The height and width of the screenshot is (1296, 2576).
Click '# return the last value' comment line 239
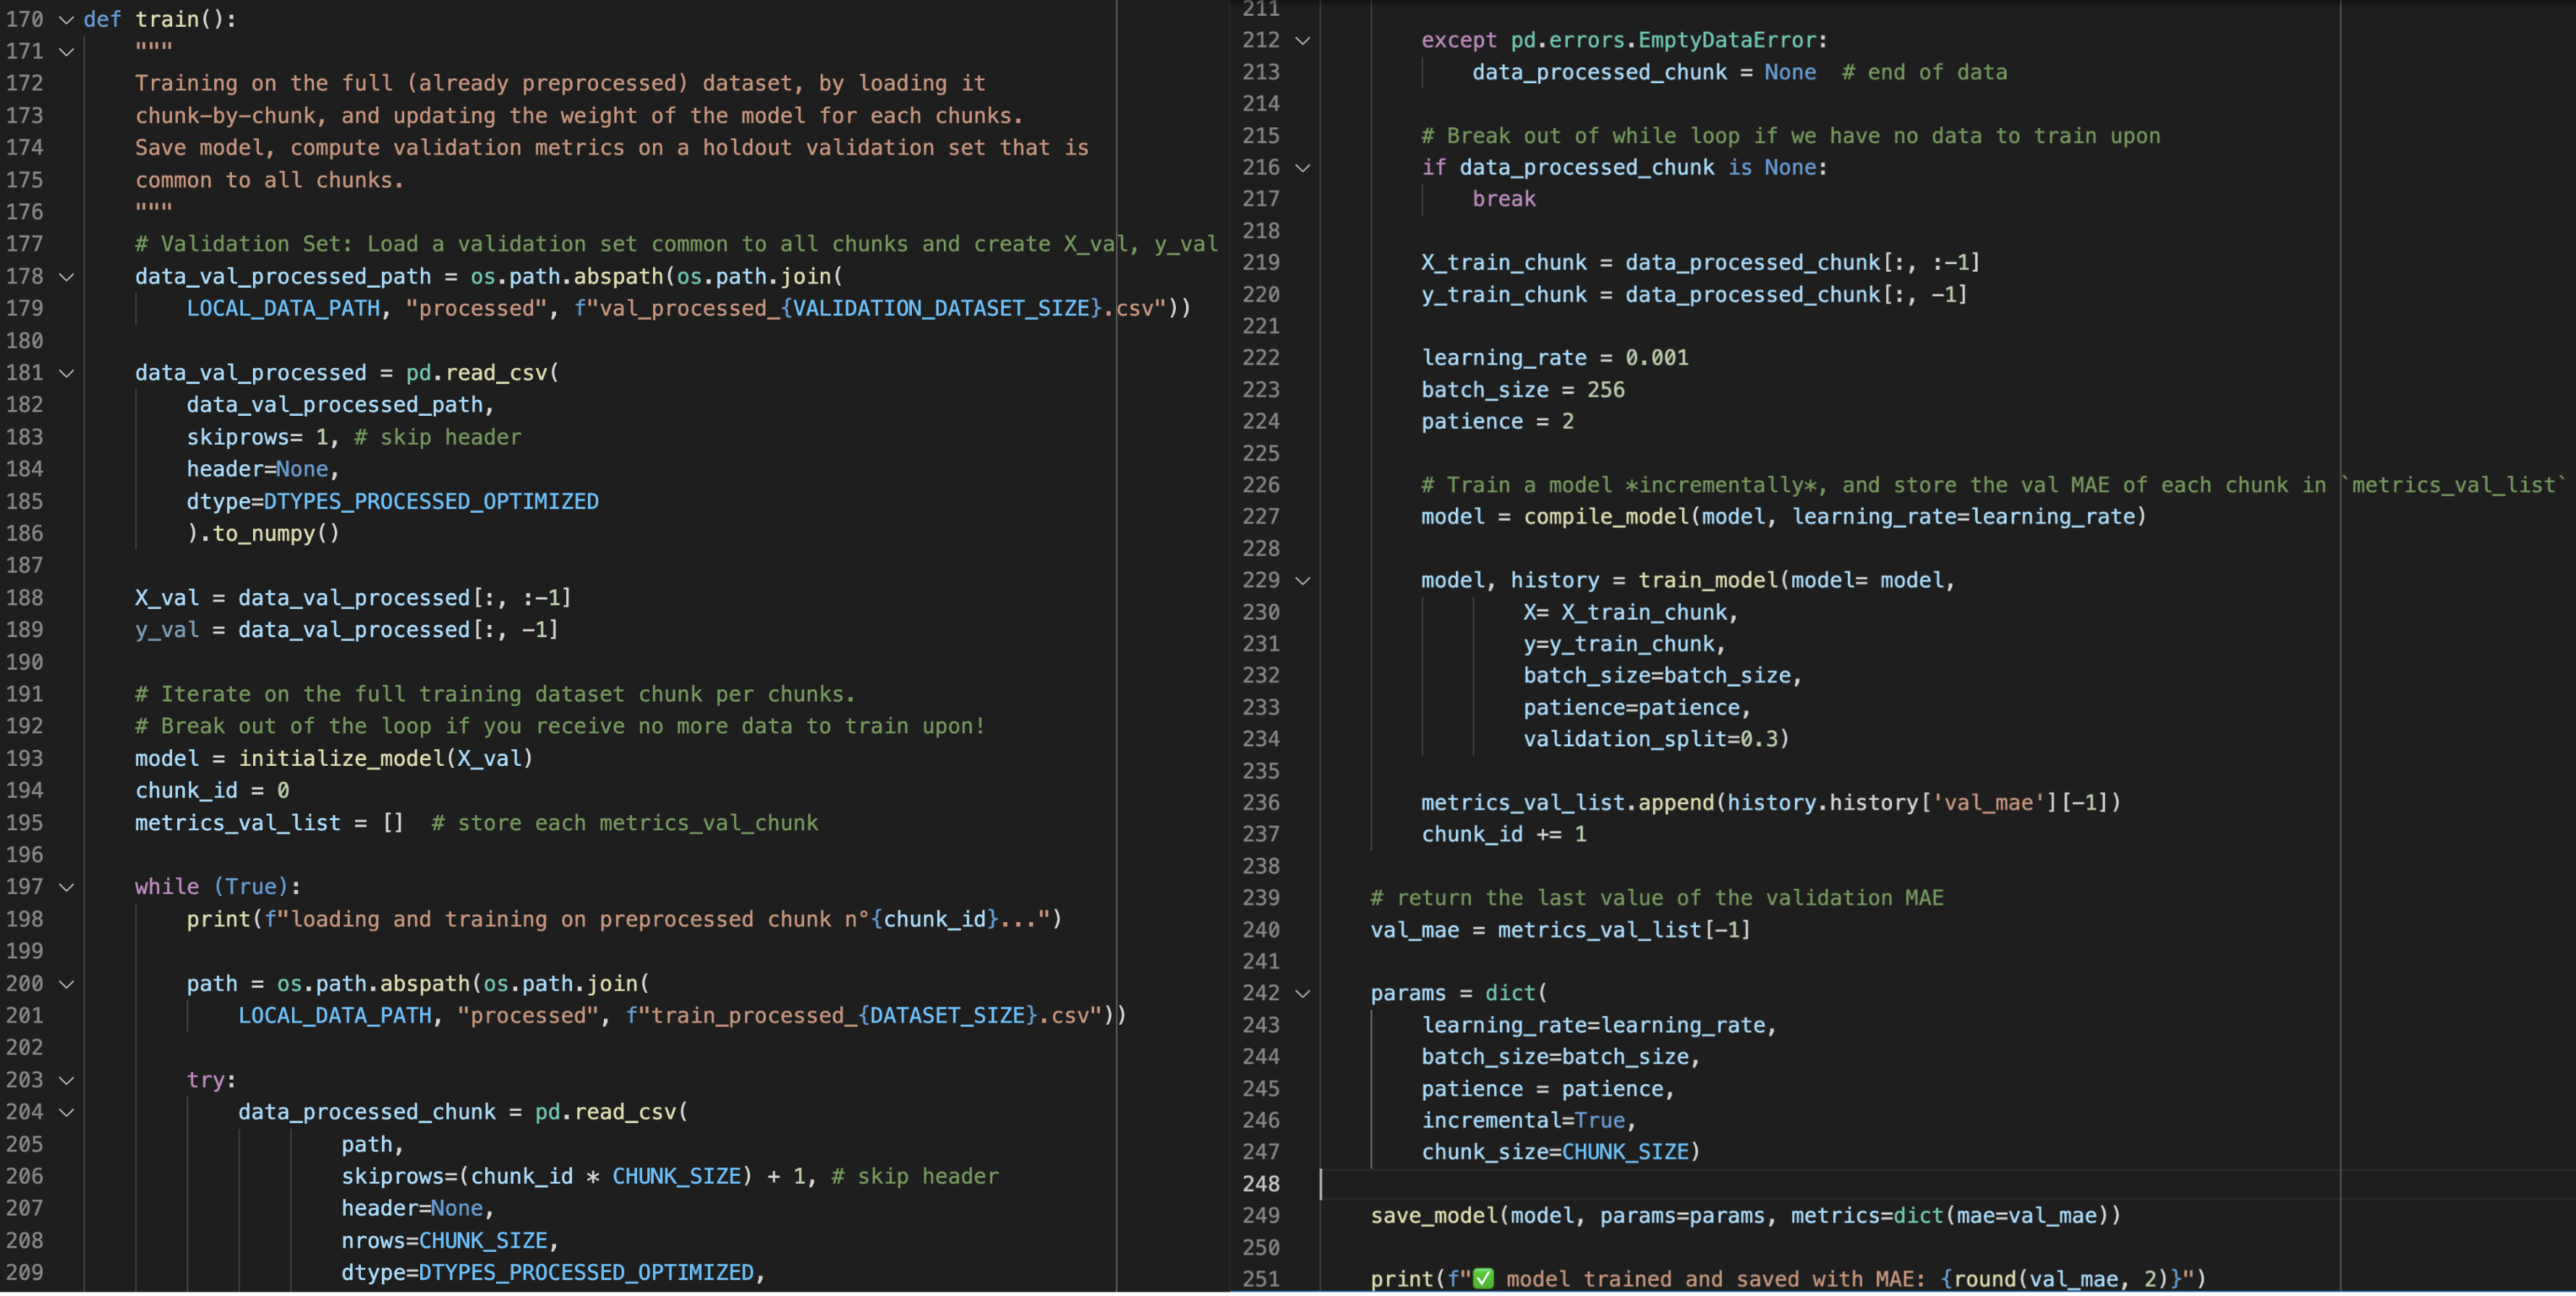1657,898
